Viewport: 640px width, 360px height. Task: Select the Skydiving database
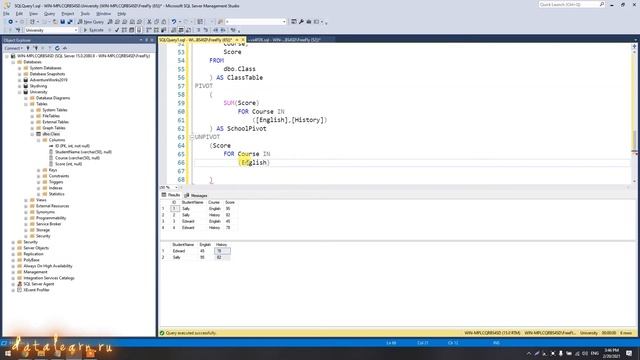point(38,86)
